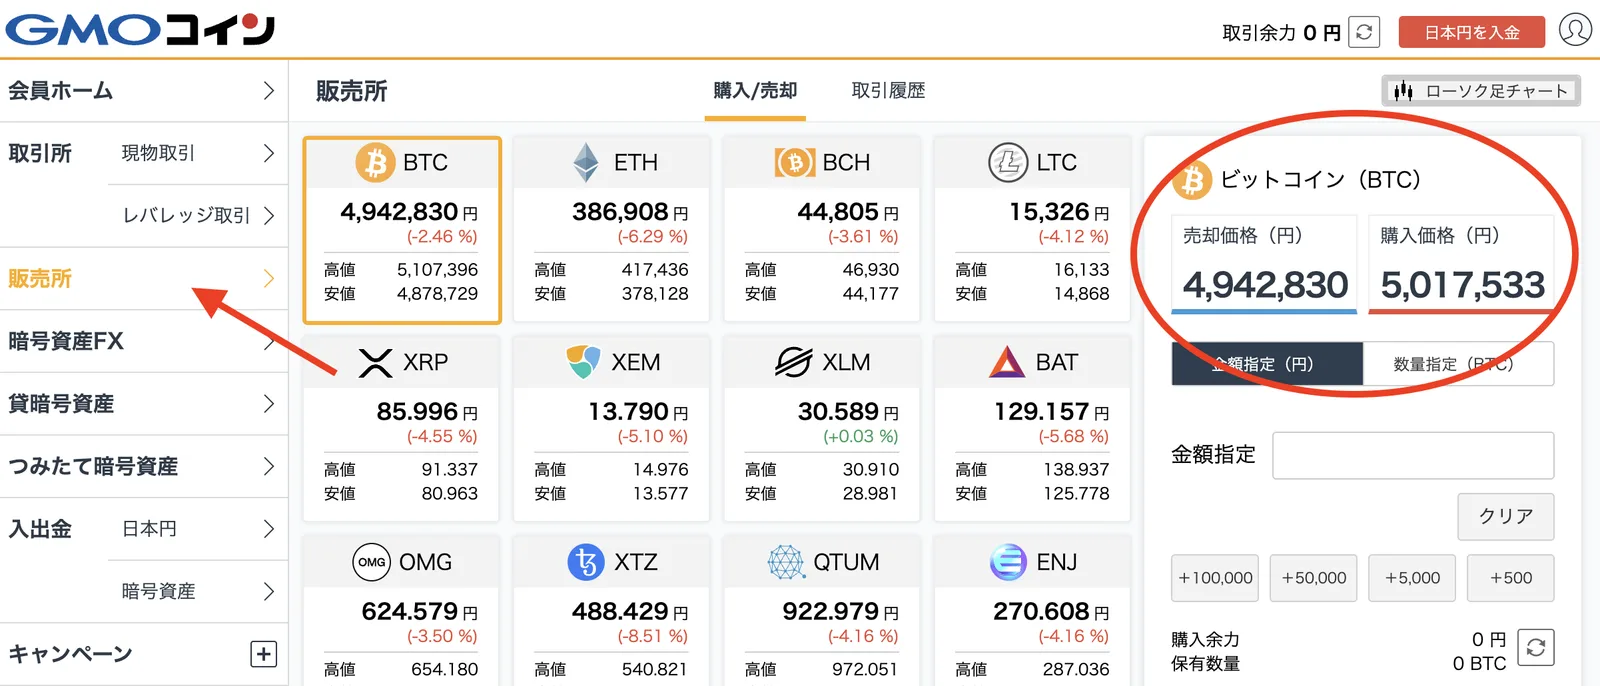
Task: Refresh the trading balance at top
Action: (1364, 32)
